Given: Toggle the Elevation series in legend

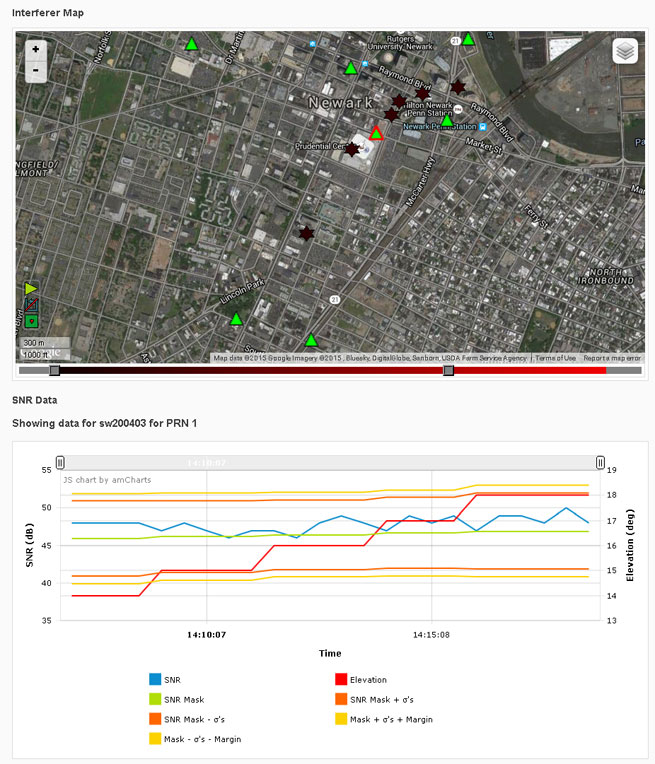Looking at the screenshot, I should pyautogui.click(x=341, y=679).
